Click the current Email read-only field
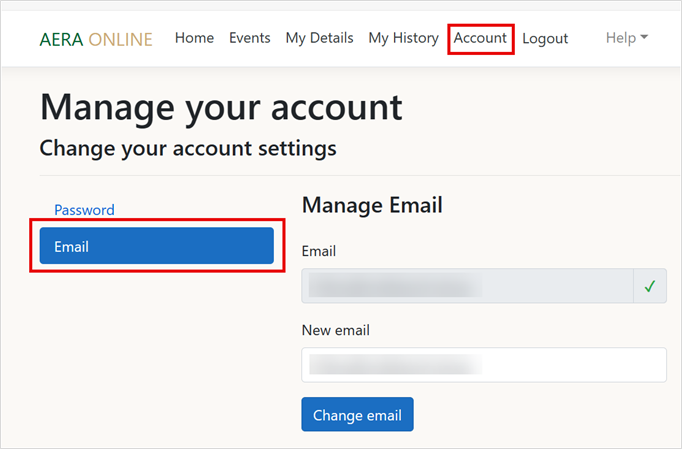 (467, 286)
